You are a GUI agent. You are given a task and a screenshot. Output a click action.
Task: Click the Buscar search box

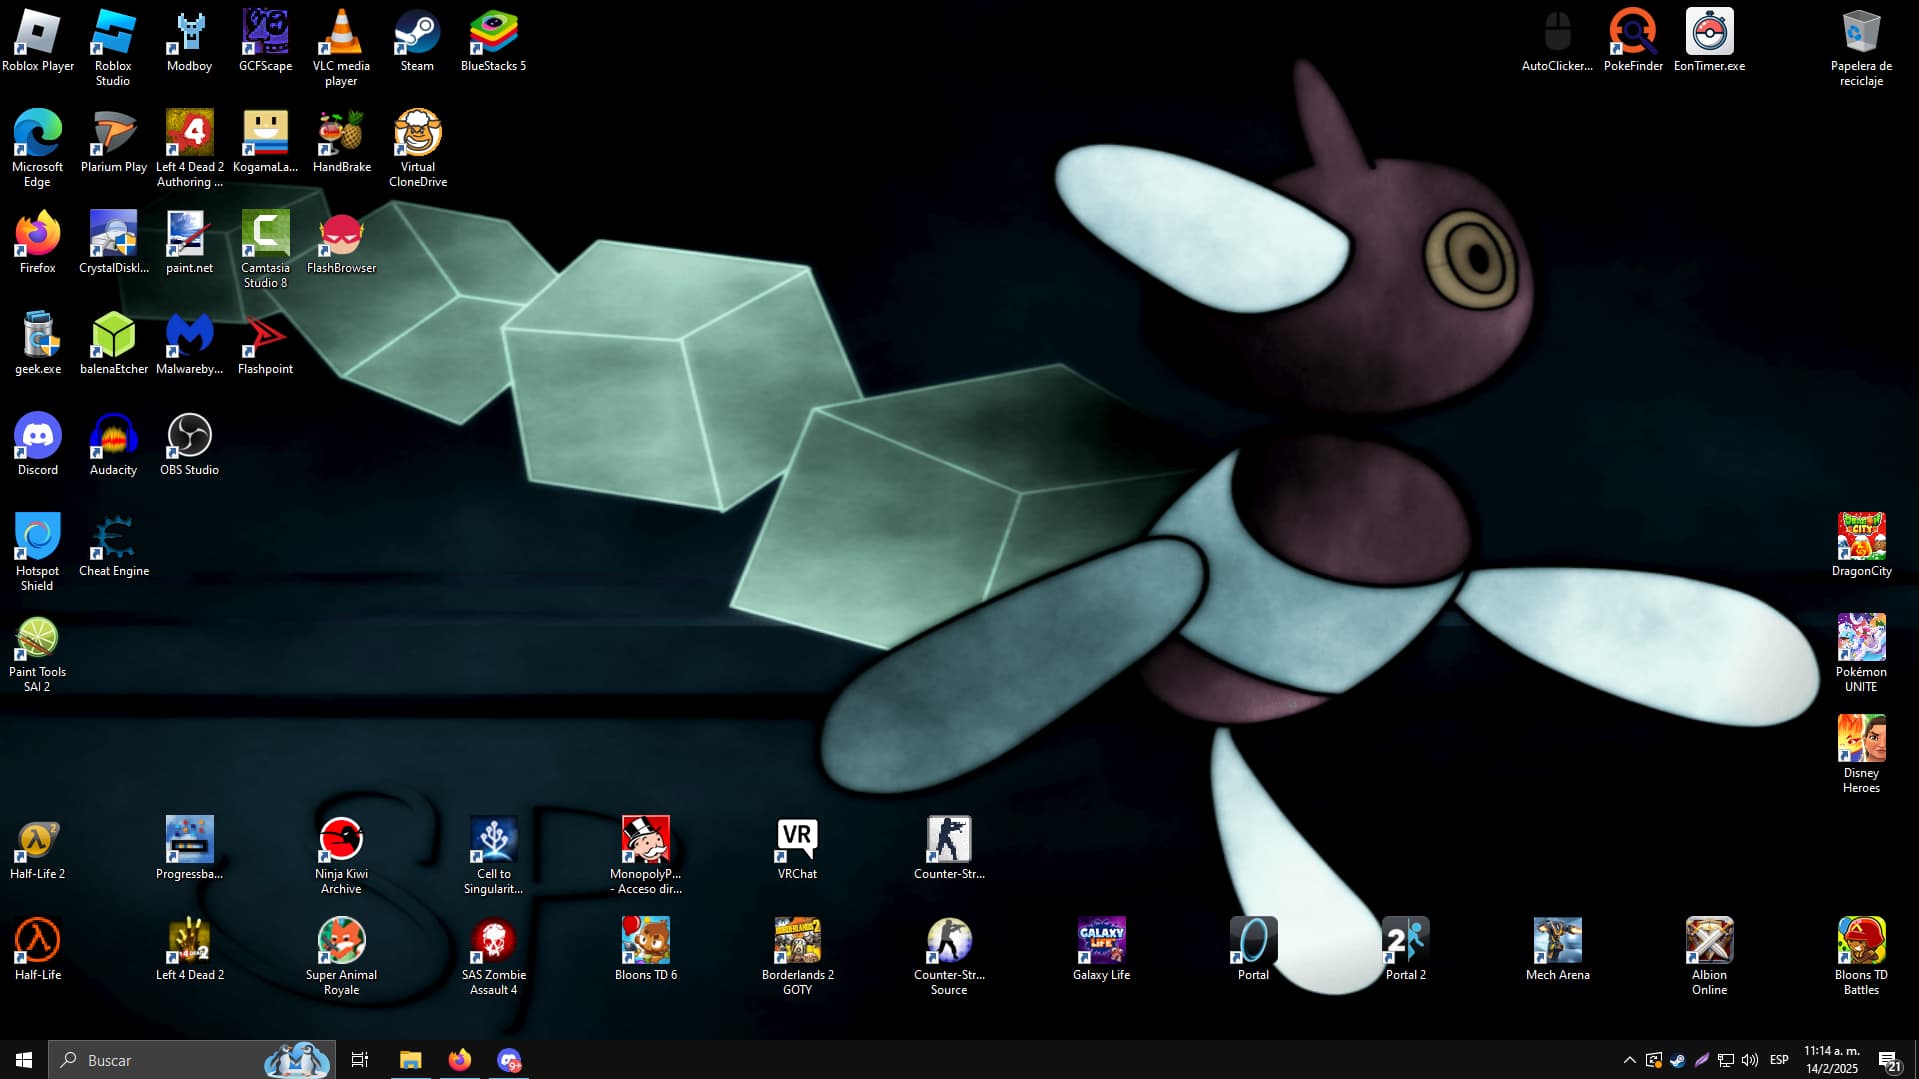pyautogui.click(x=192, y=1059)
